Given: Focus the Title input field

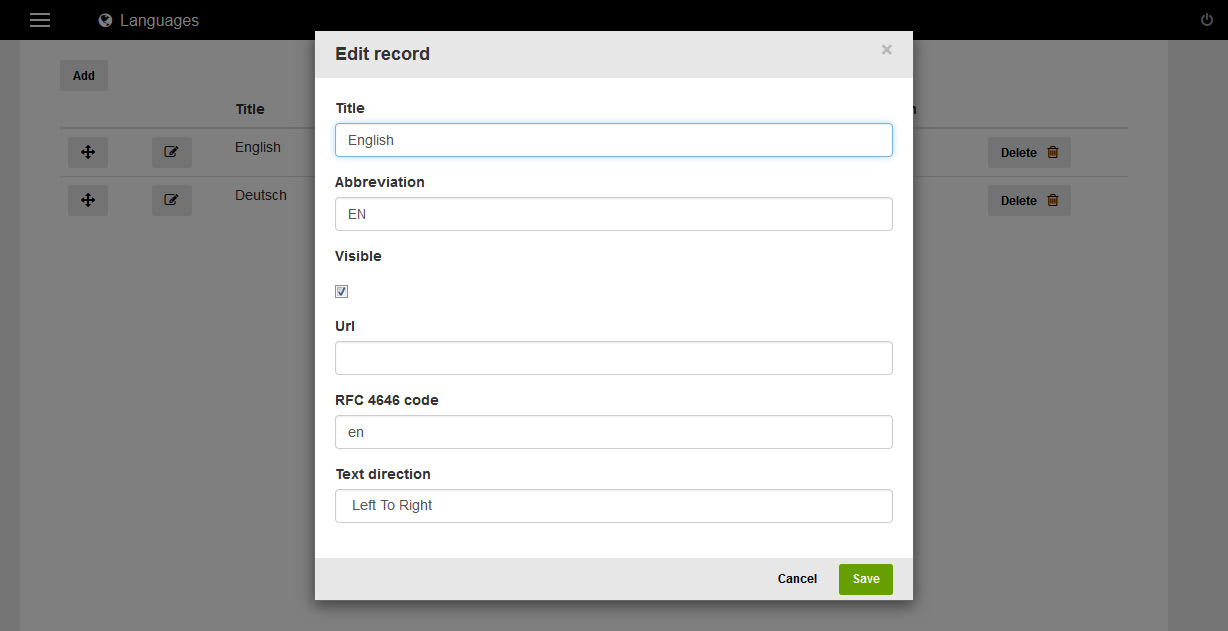Looking at the screenshot, I should [613, 140].
